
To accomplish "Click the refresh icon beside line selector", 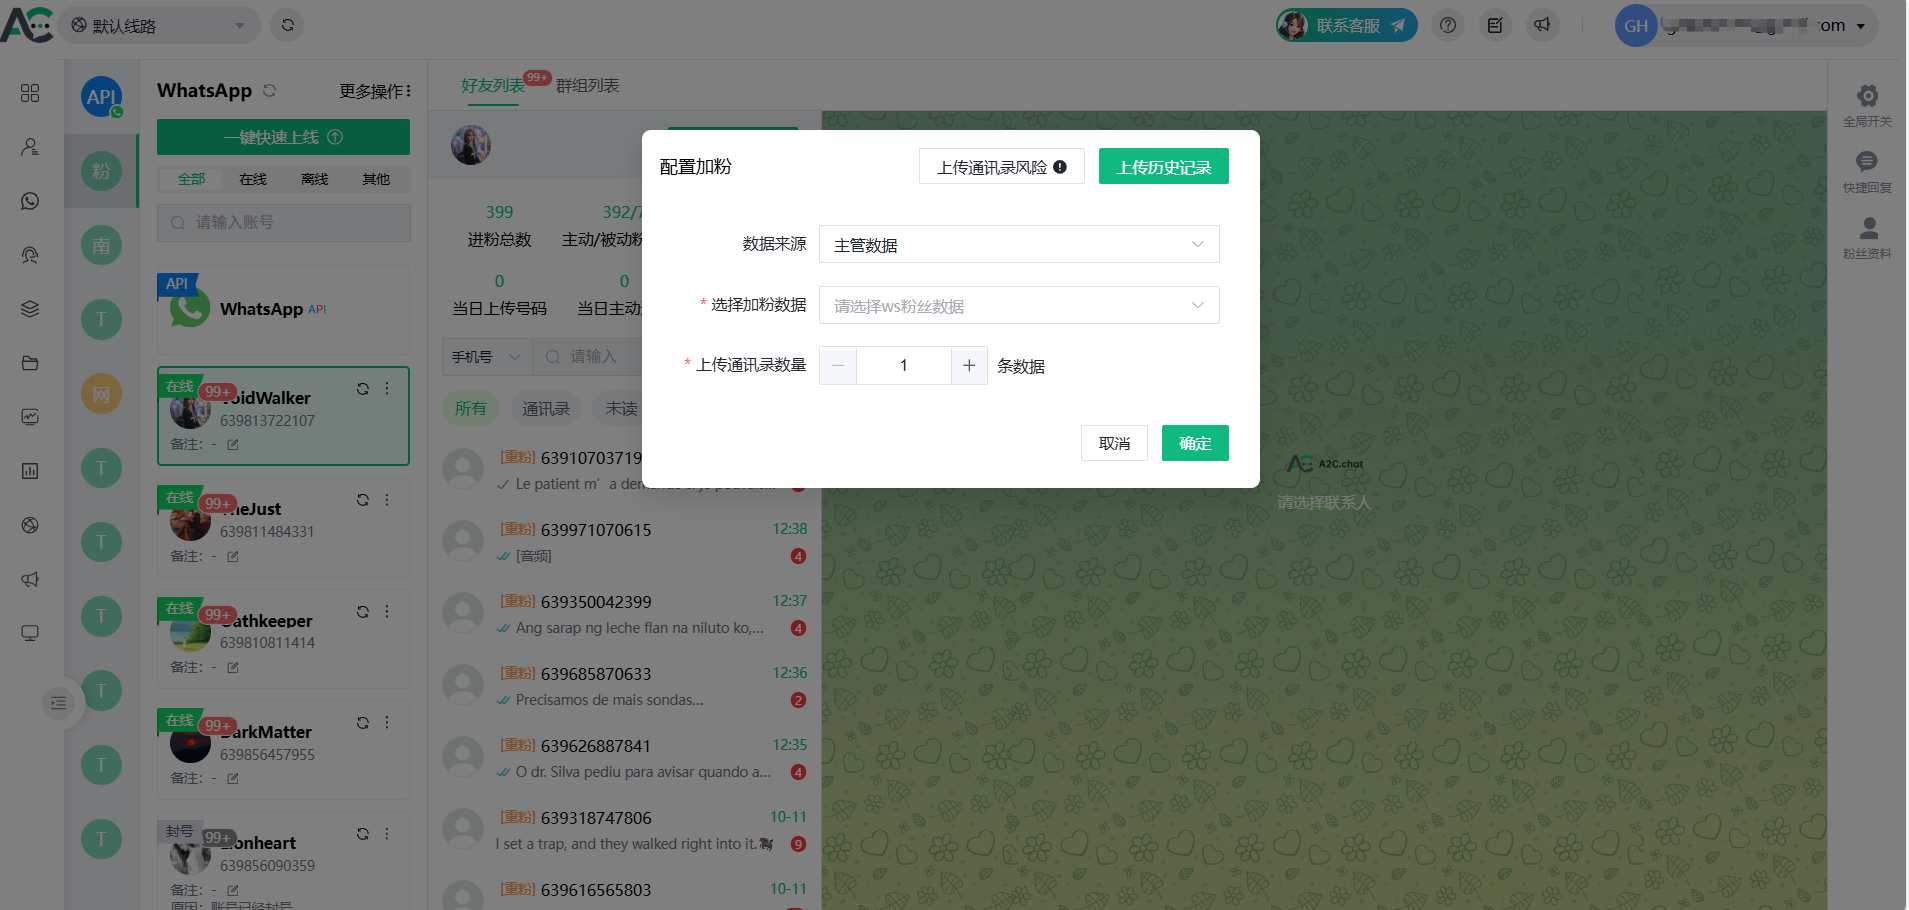I will [288, 25].
